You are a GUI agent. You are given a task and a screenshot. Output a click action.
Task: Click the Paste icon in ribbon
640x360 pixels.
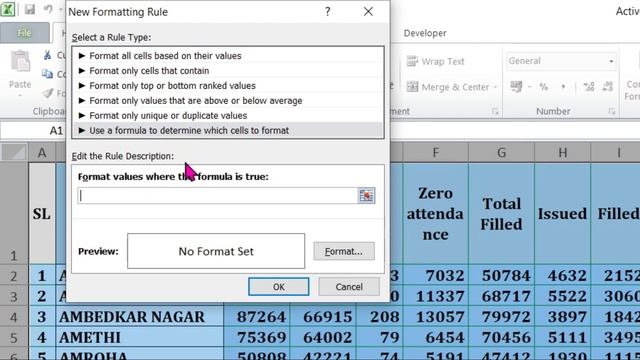tap(20, 62)
